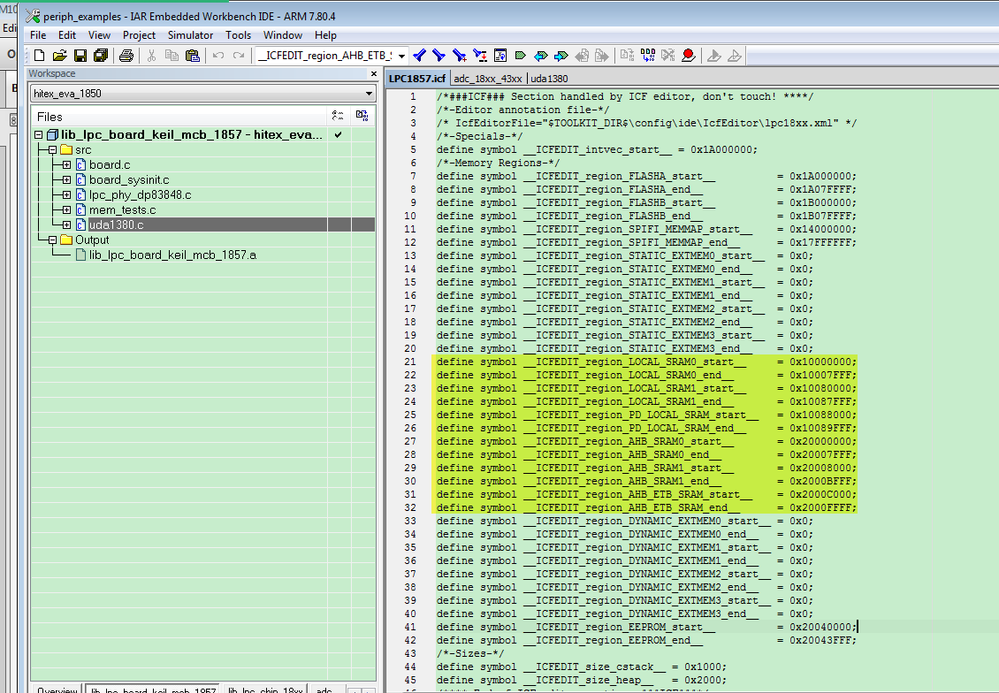Click the Paste clipboard icon
Screen dimensions: 999x693
[x=192, y=56]
